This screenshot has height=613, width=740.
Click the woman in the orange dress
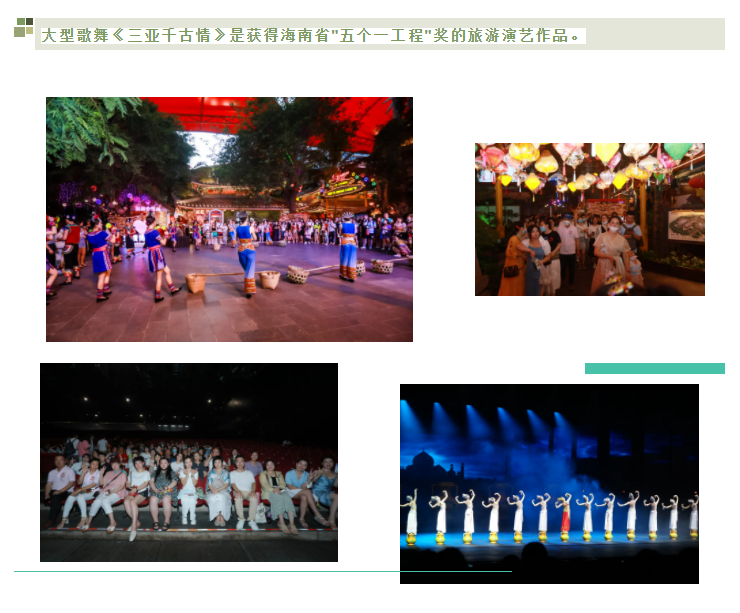[x=512, y=266]
